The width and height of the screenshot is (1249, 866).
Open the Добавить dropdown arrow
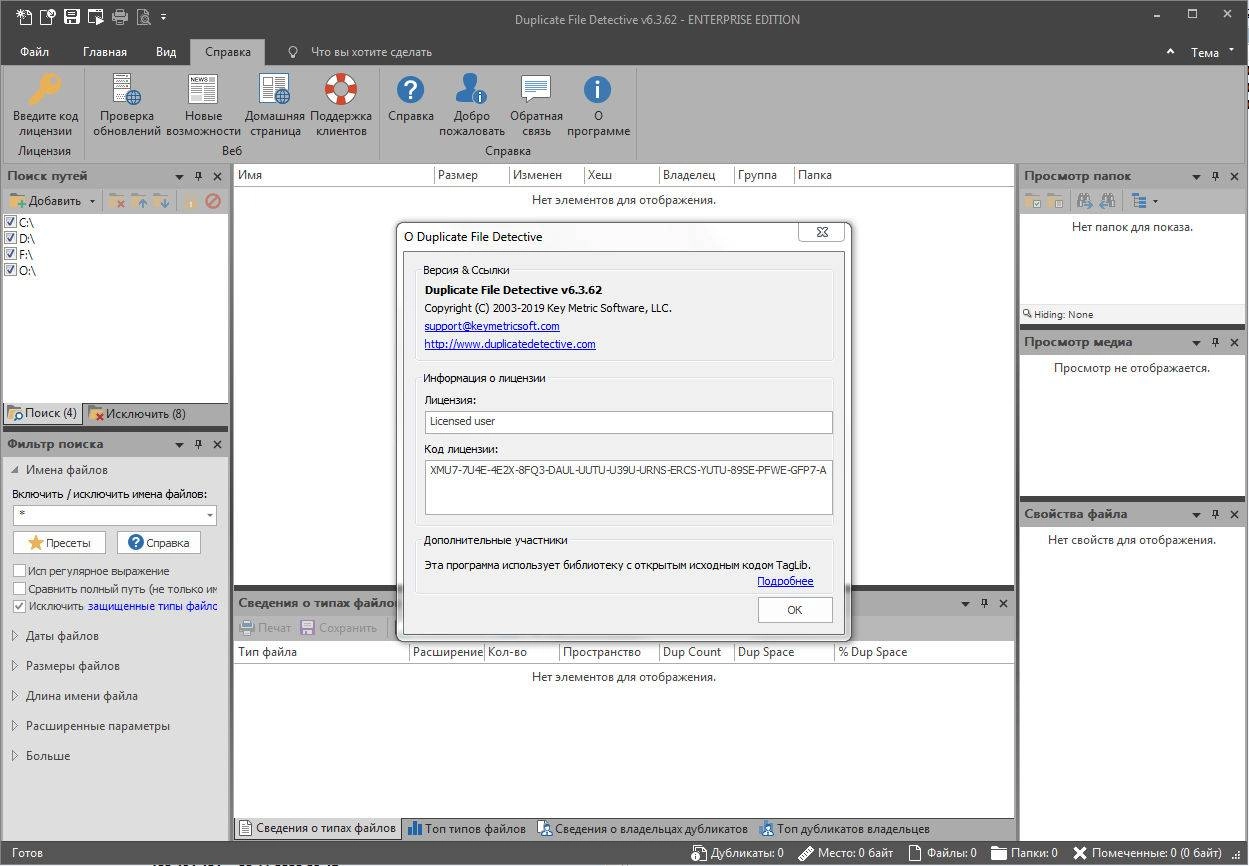tap(92, 201)
